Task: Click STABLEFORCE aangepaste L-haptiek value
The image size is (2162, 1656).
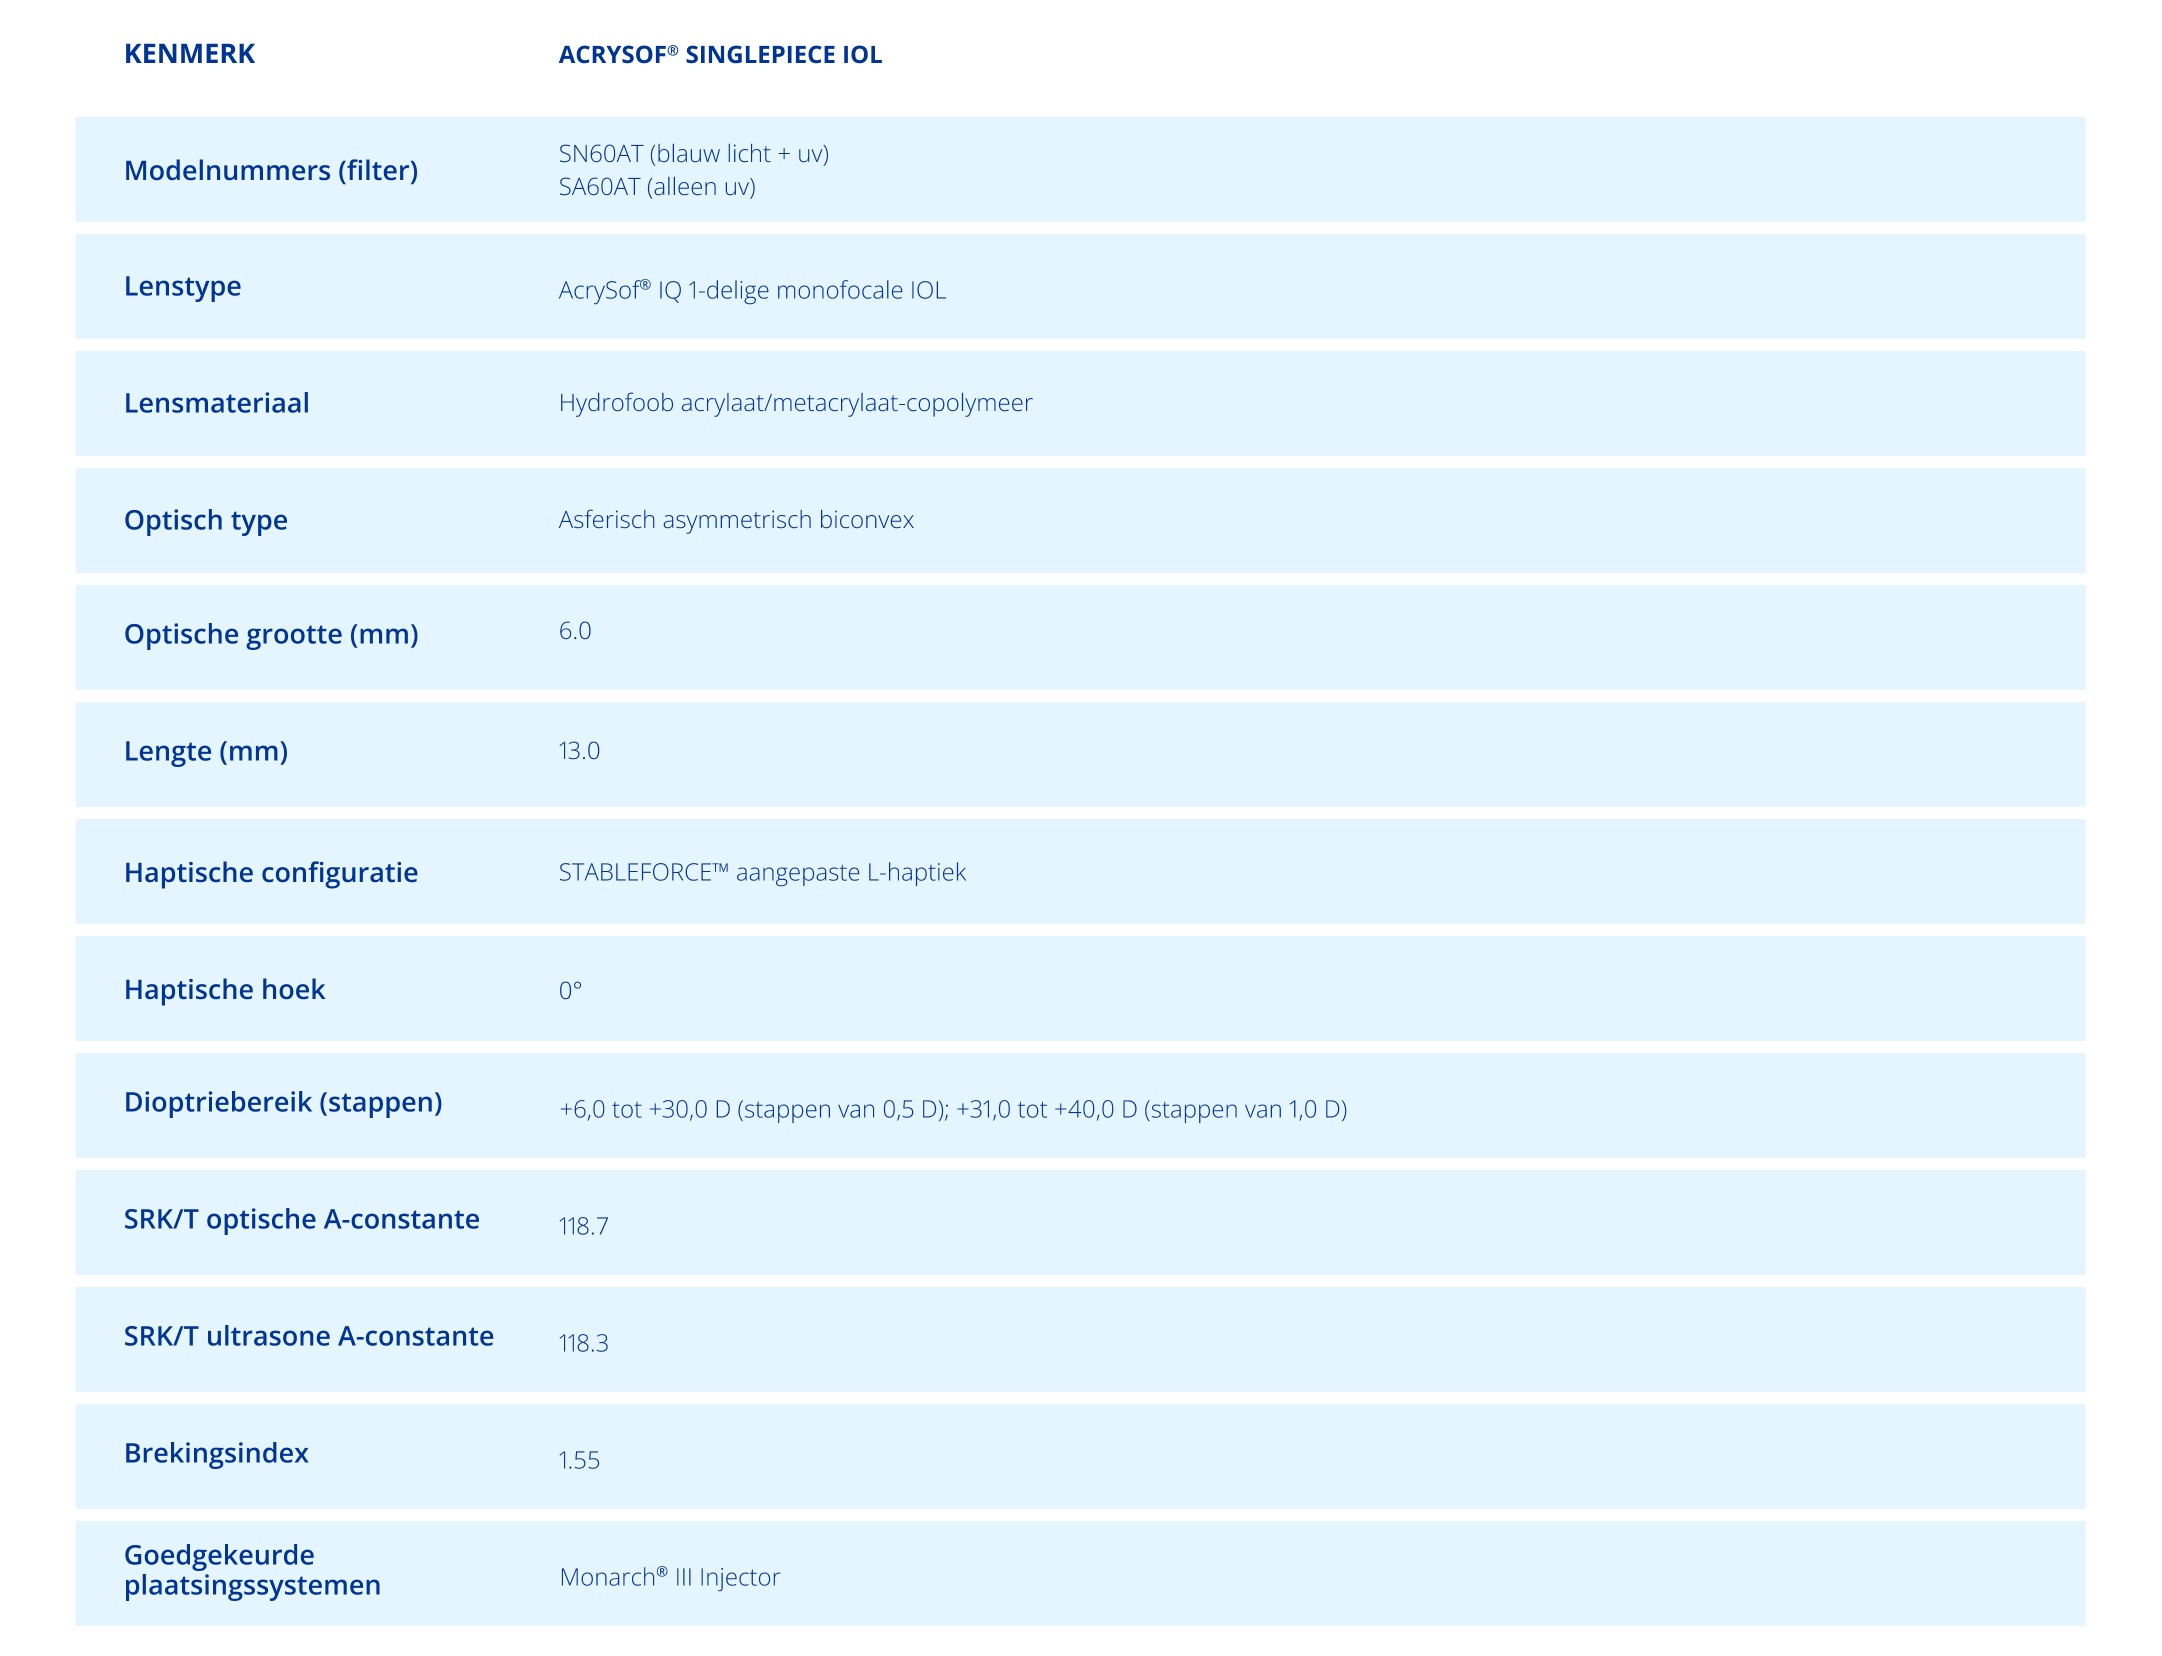Action: coord(762,872)
